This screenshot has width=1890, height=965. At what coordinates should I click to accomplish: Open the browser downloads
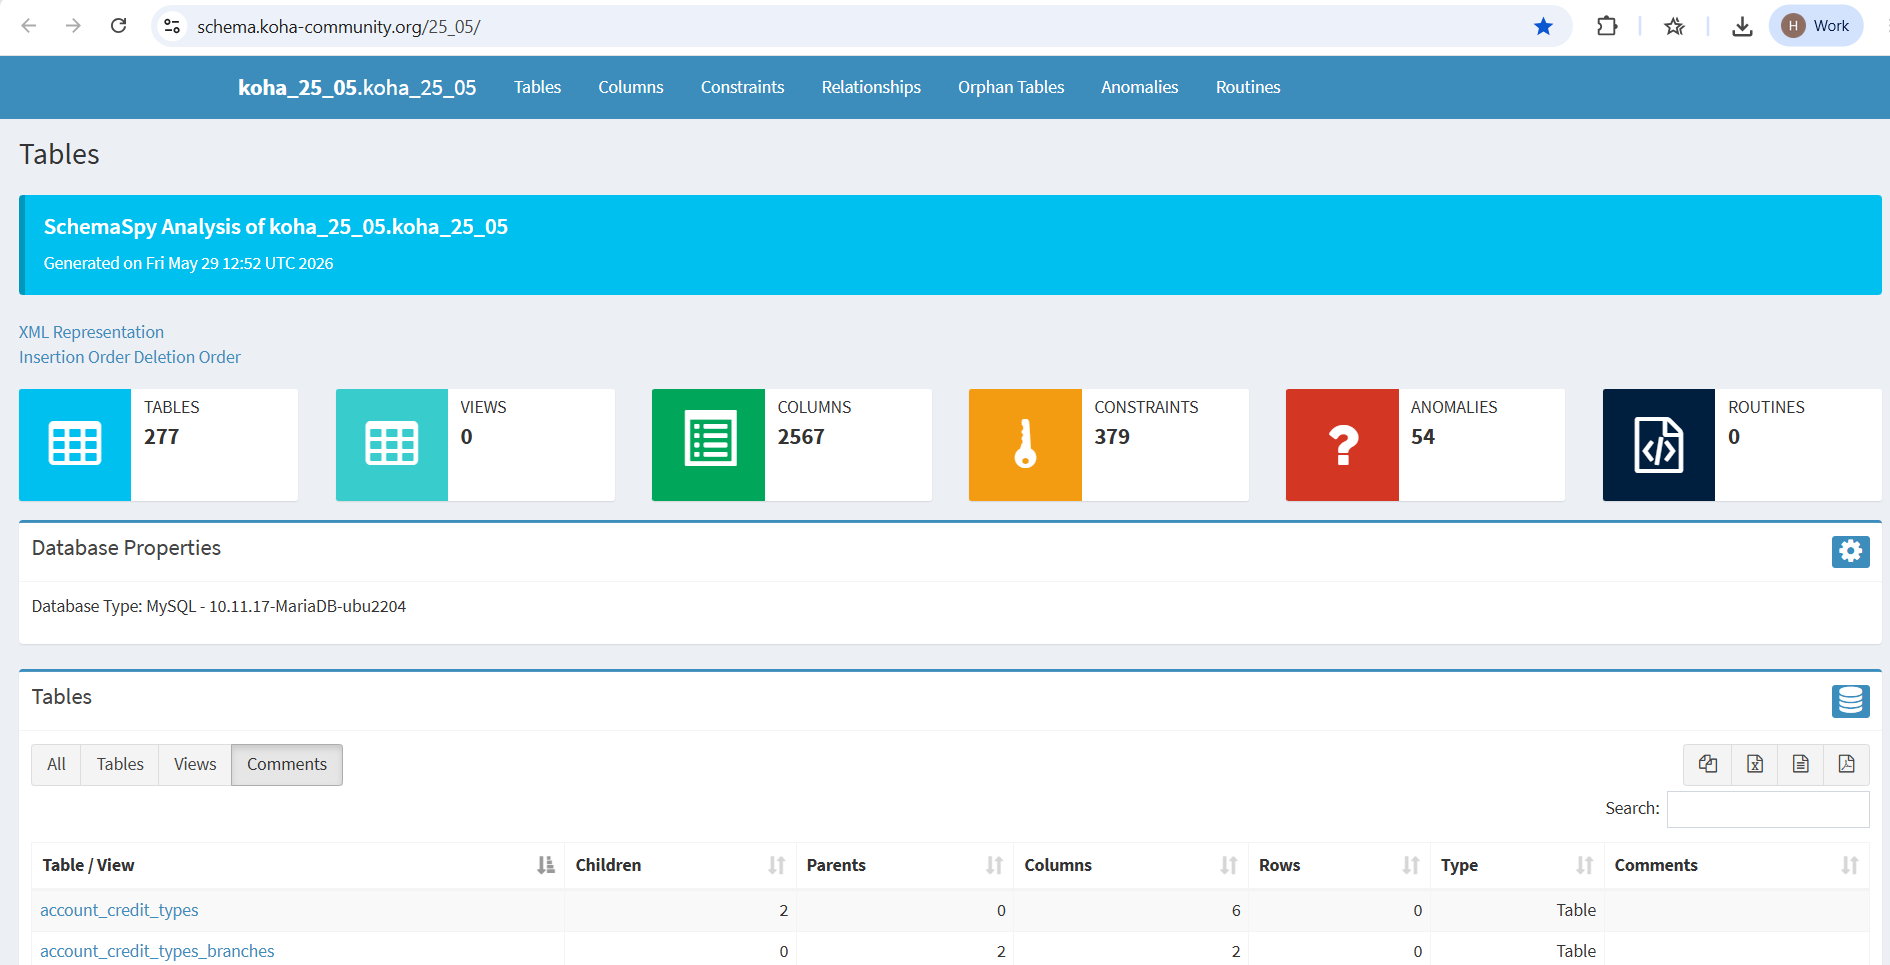pyautogui.click(x=1742, y=26)
